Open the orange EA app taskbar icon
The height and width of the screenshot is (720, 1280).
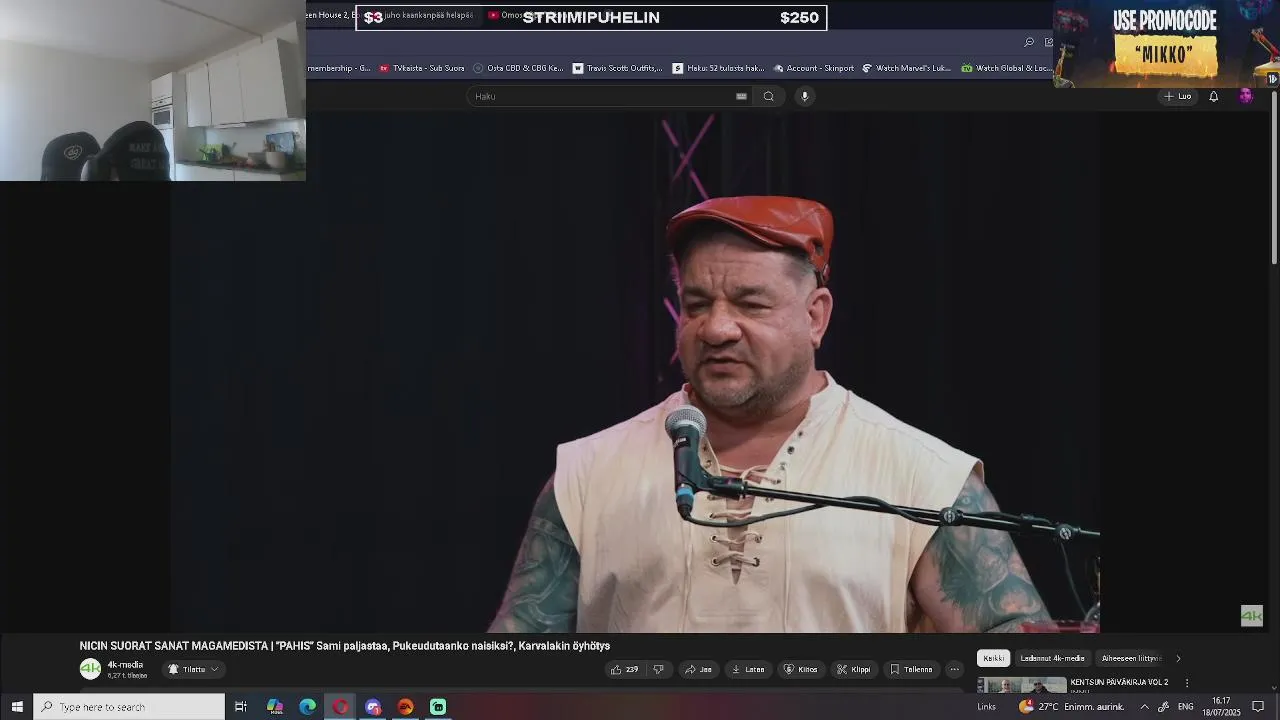tap(405, 707)
